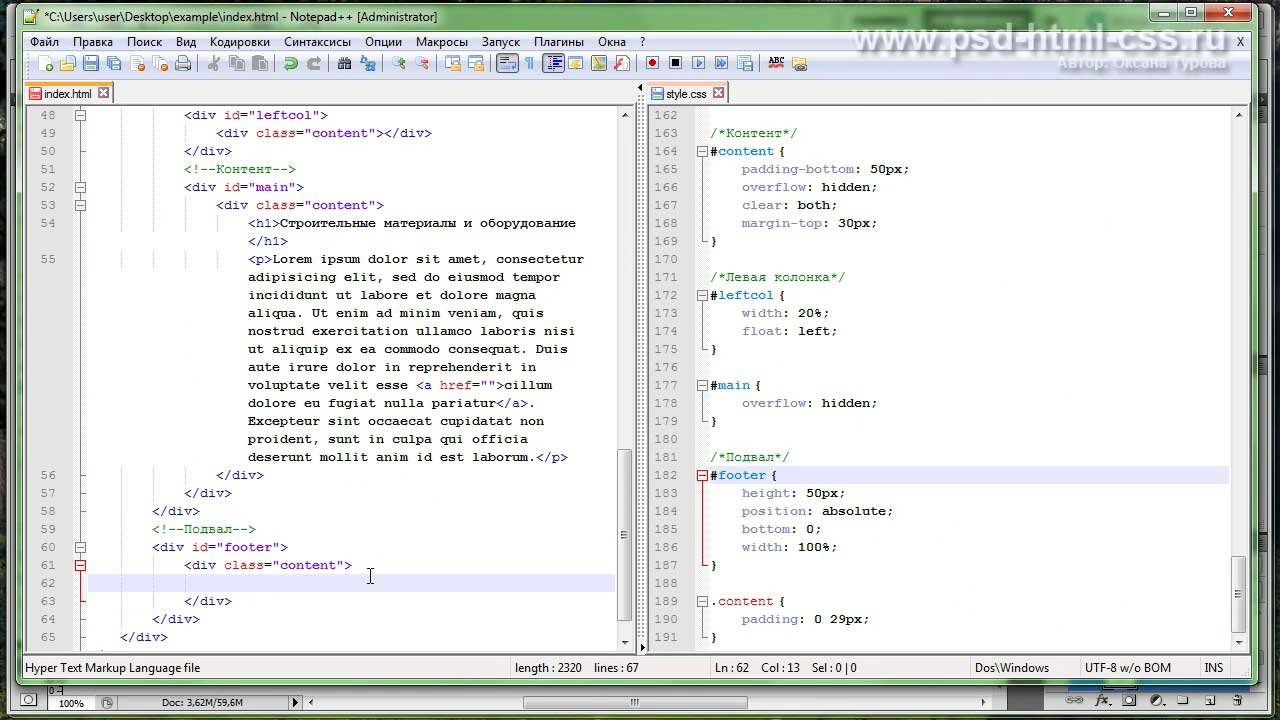Open Find with the binoculars icon
Screen dimensions: 1280x720
(x=345, y=63)
